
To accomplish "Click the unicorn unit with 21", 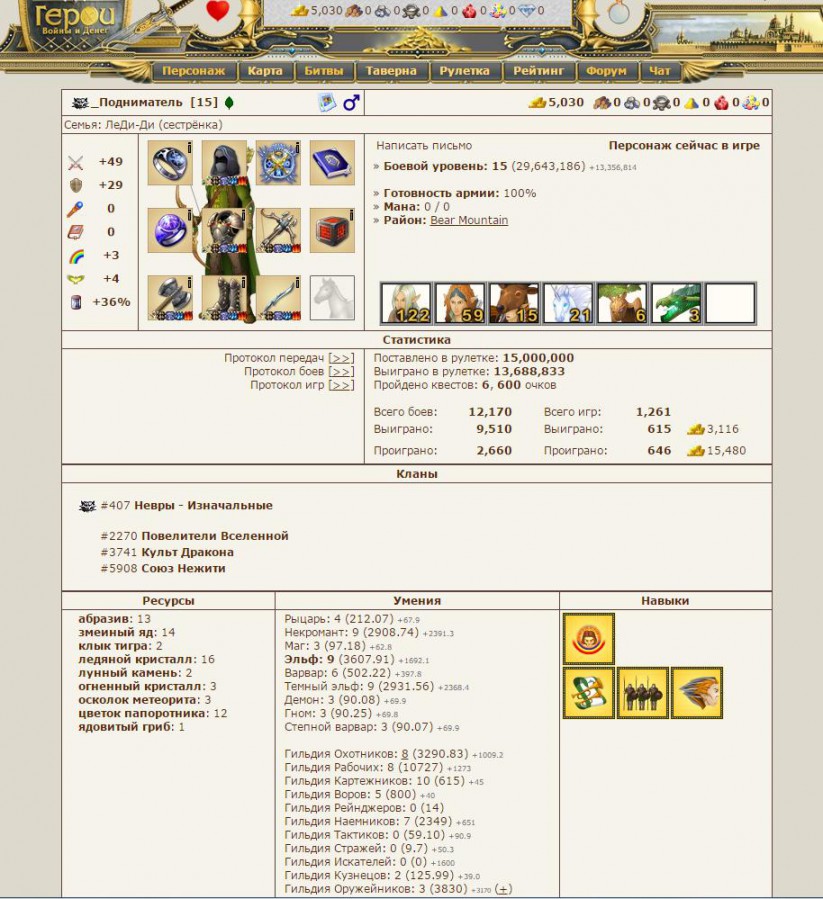I will (568, 303).
